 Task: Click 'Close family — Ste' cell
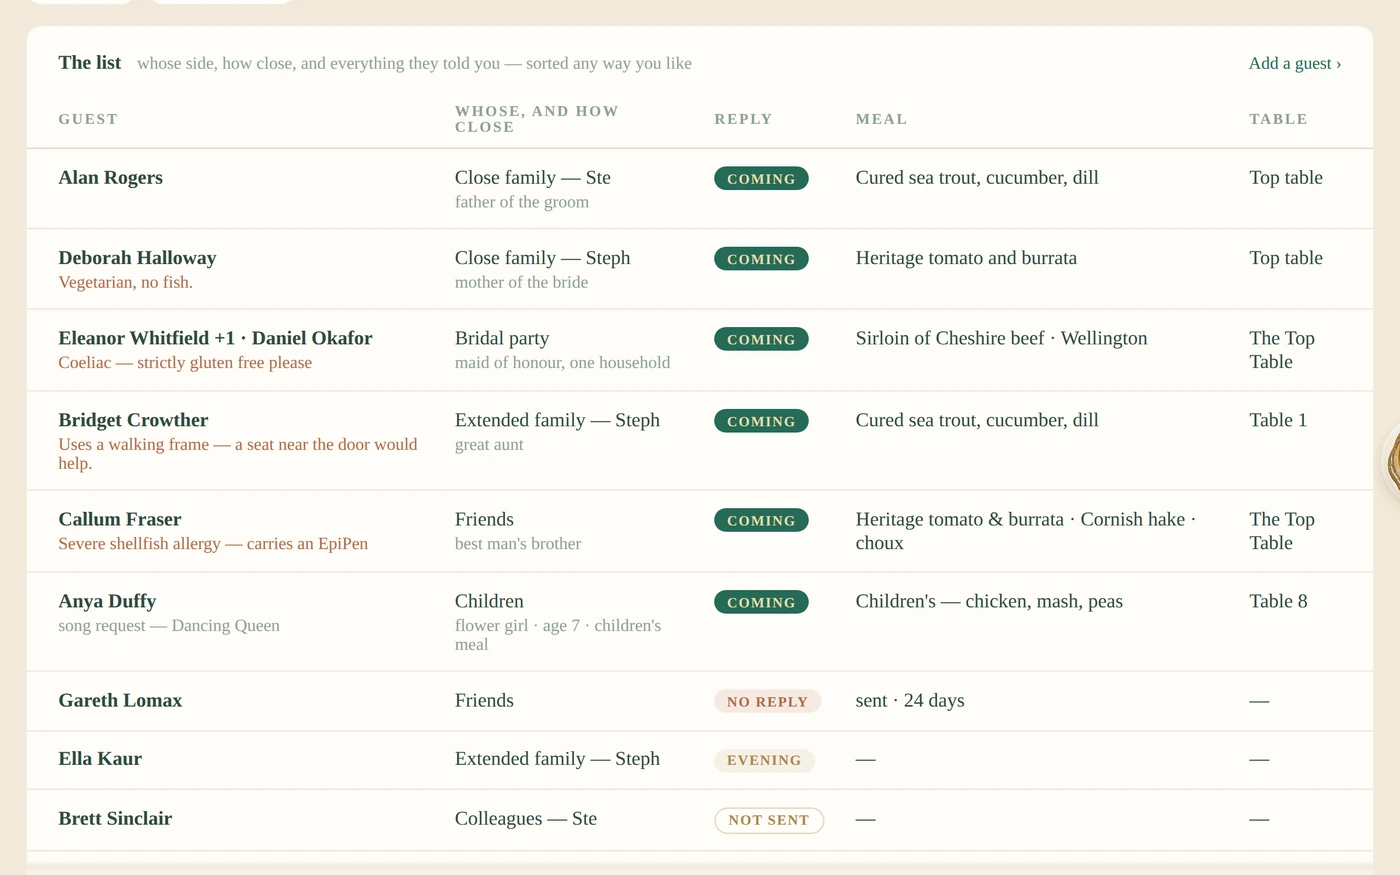[x=532, y=178]
